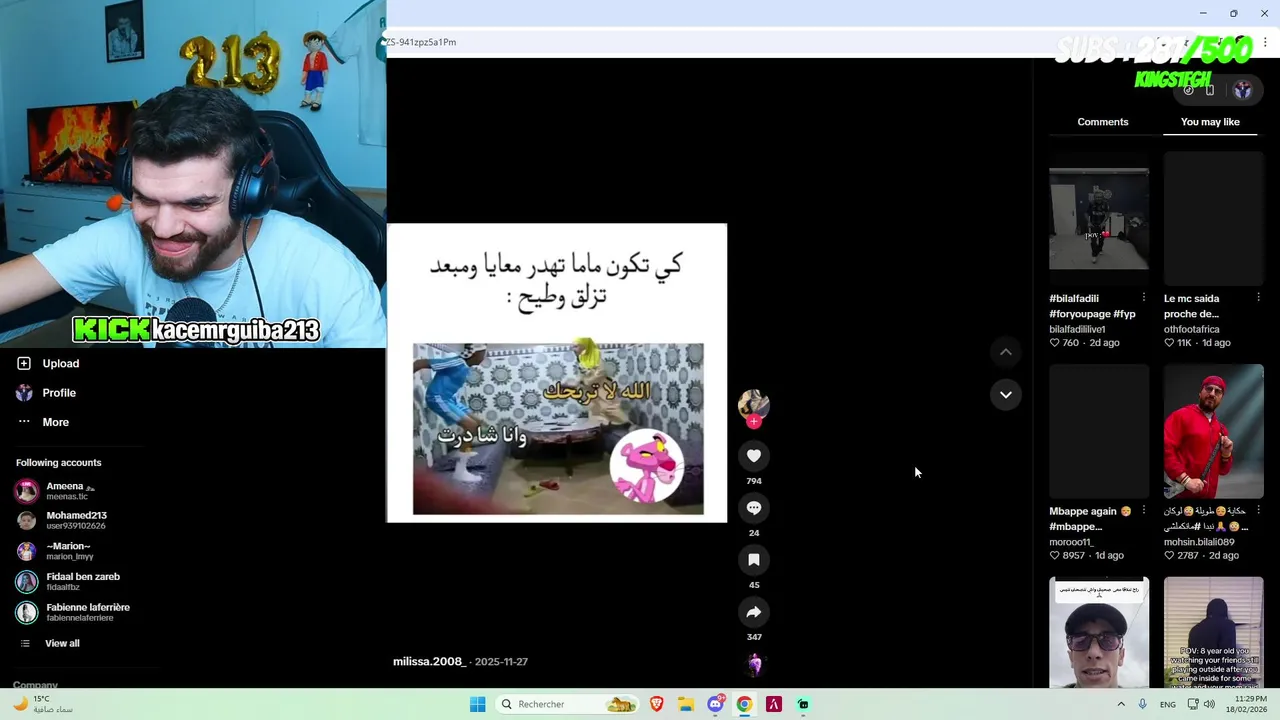
Task: Like the video with the heart icon
Action: (x=754, y=456)
